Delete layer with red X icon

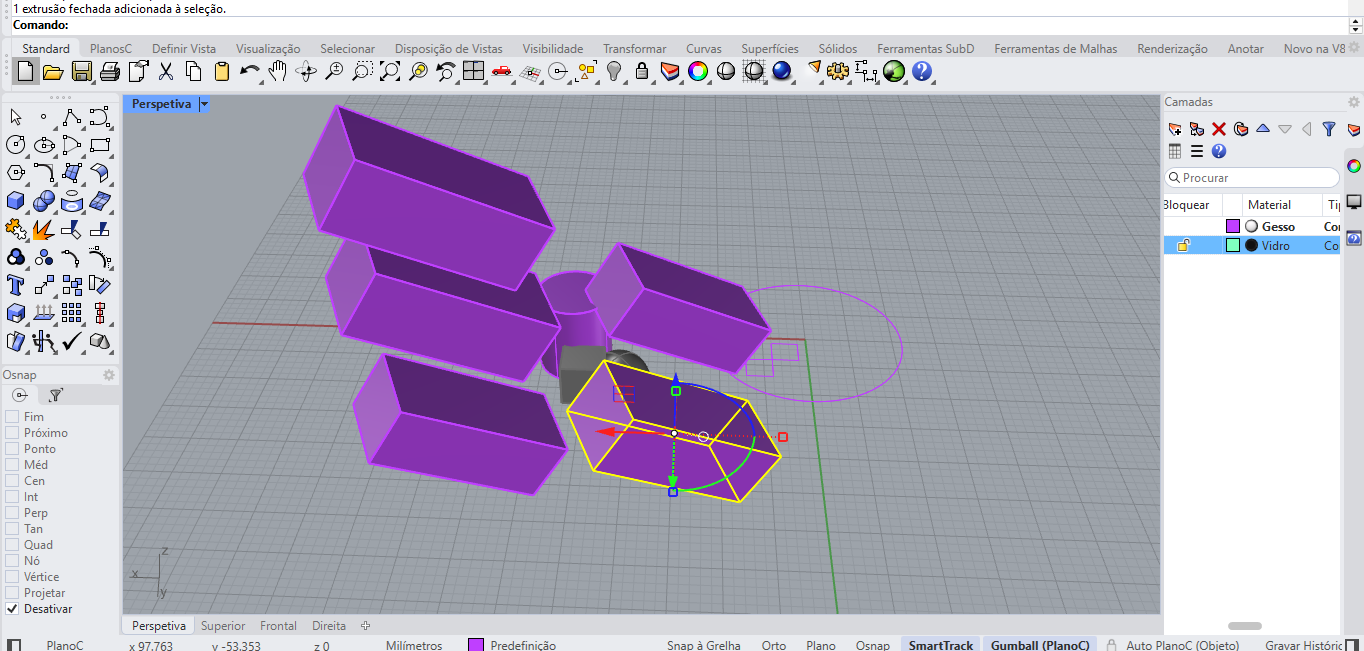(x=1219, y=129)
